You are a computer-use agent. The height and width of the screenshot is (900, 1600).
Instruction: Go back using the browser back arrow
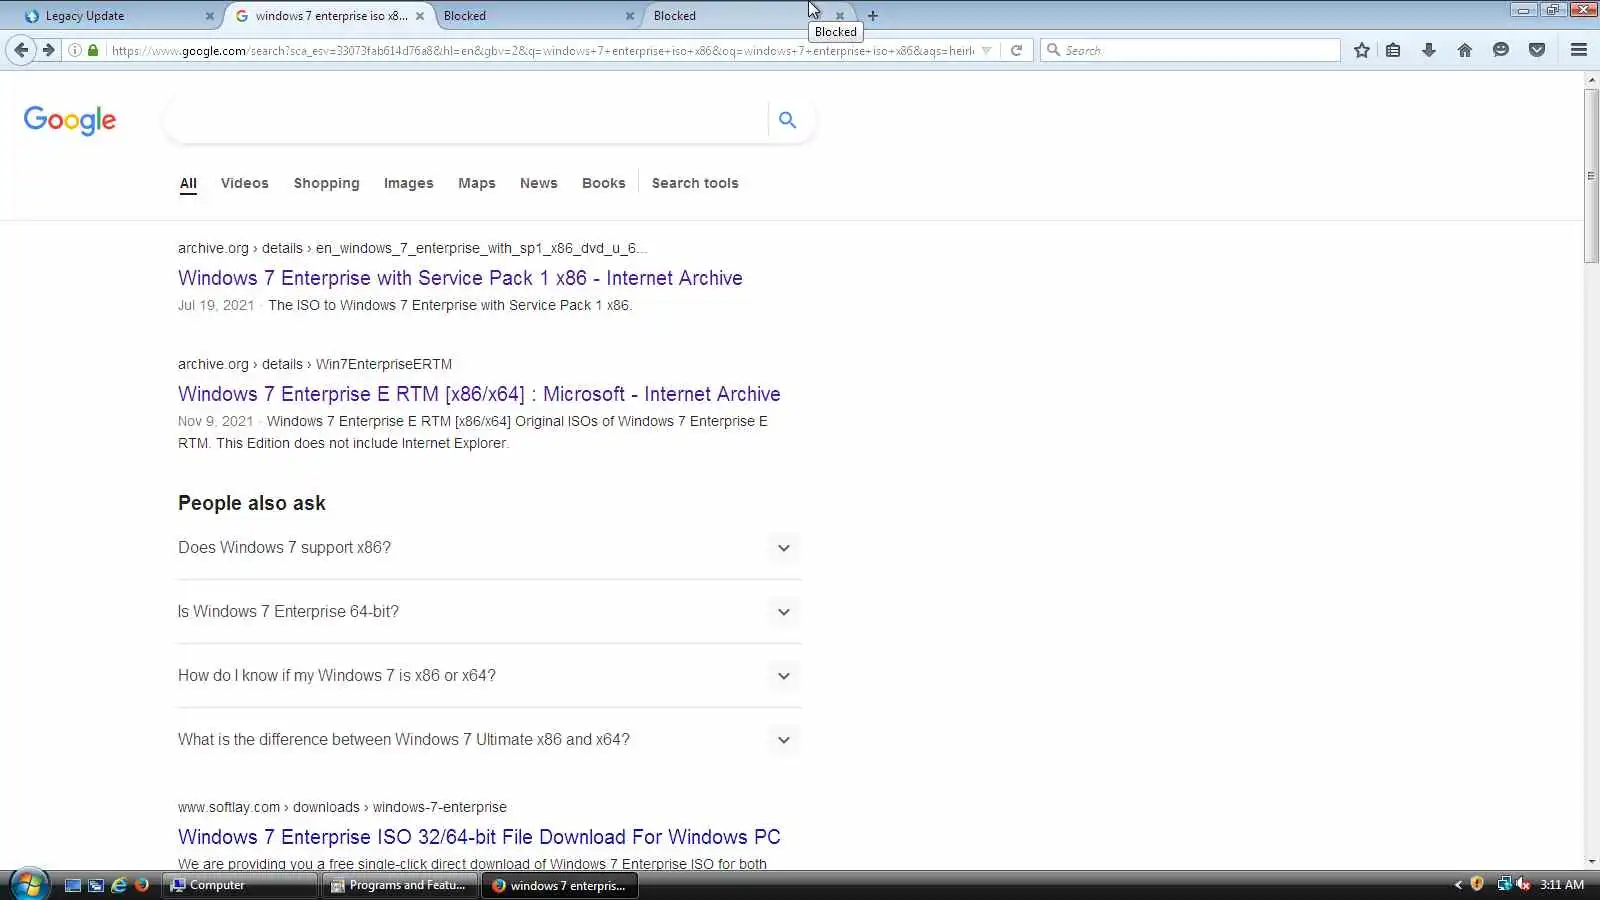tap(21, 50)
